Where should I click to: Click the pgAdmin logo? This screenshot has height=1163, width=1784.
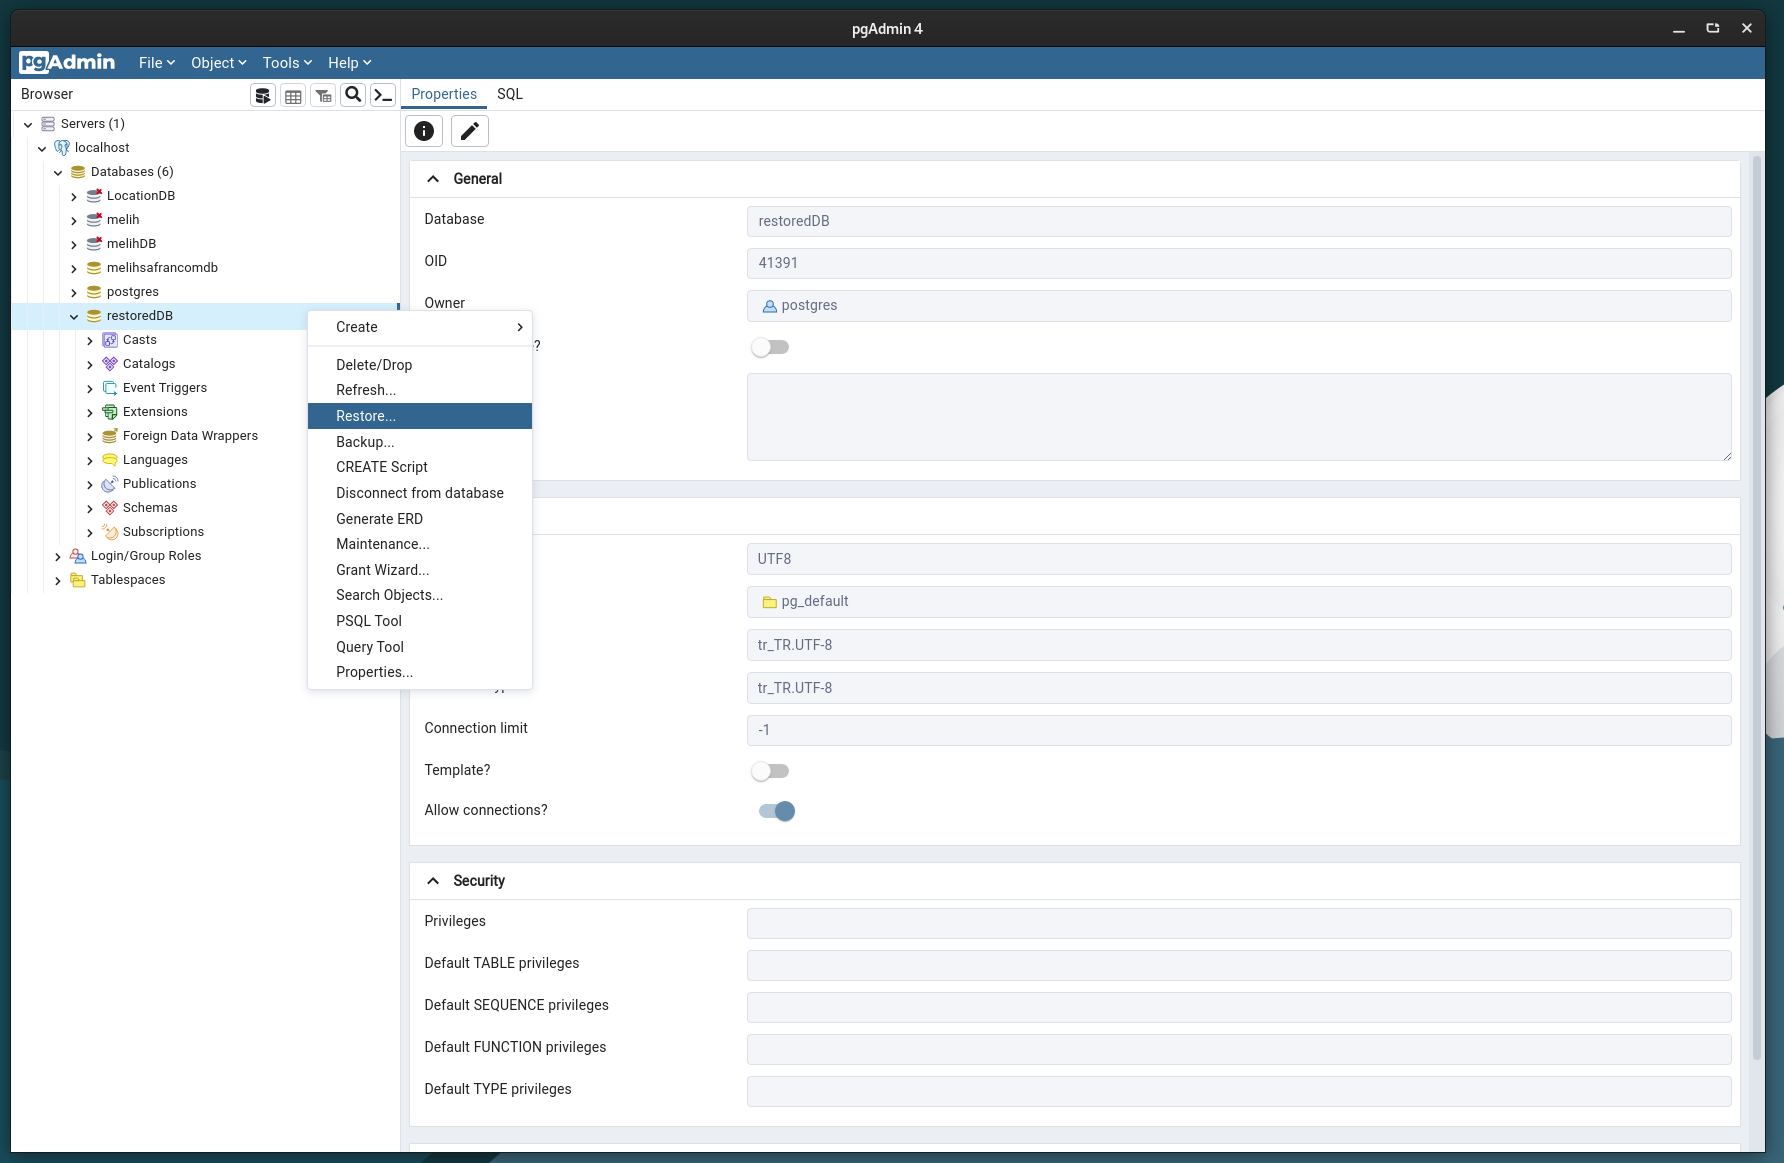click(67, 62)
